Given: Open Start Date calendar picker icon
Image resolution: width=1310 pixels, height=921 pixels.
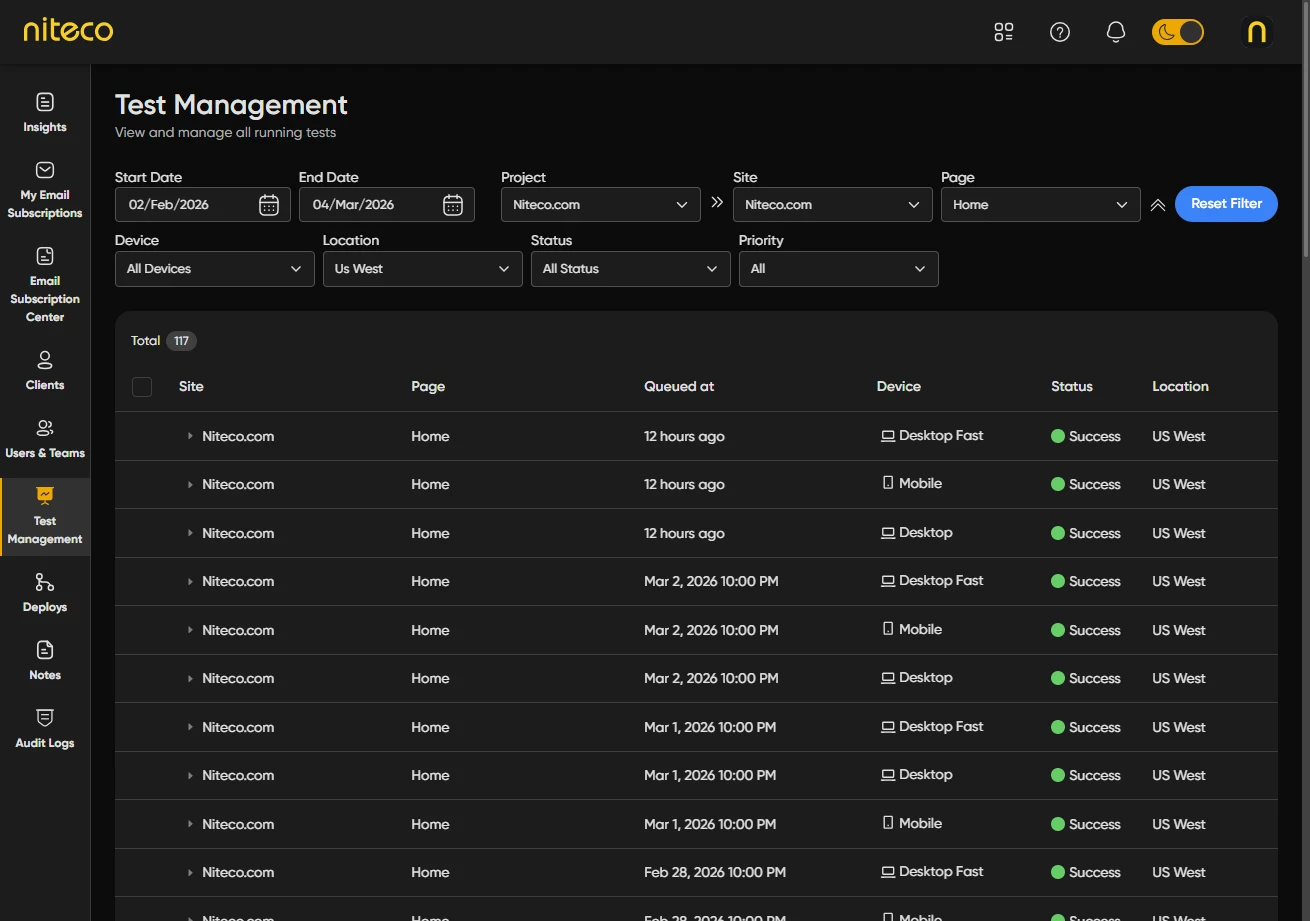Looking at the screenshot, I should point(269,205).
